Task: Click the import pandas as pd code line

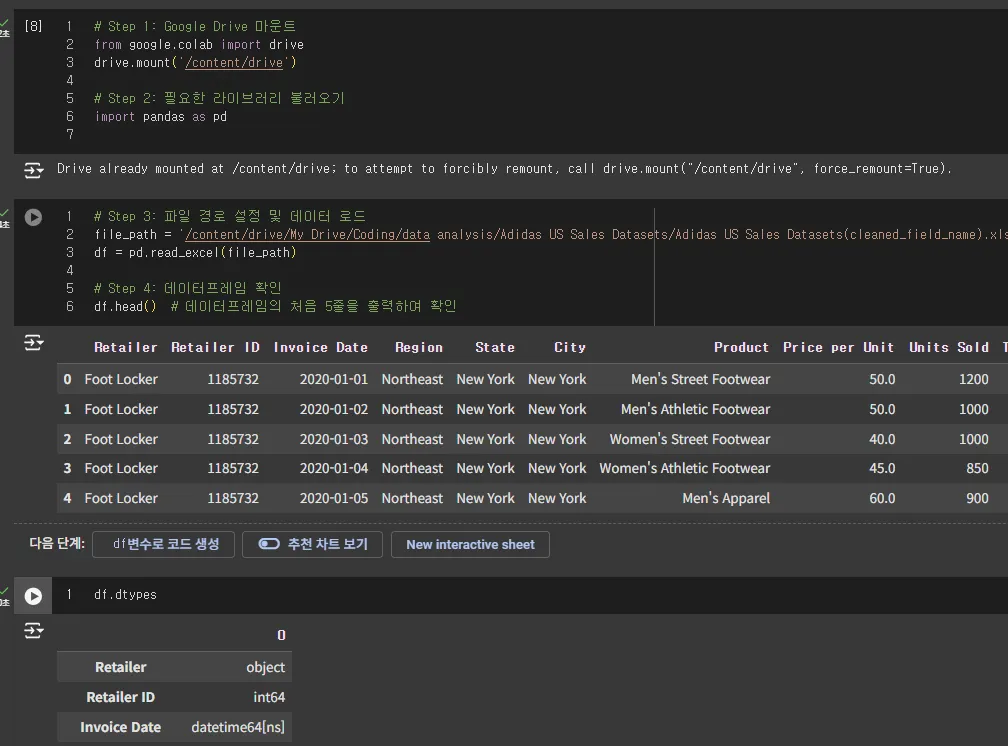Action: (160, 117)
